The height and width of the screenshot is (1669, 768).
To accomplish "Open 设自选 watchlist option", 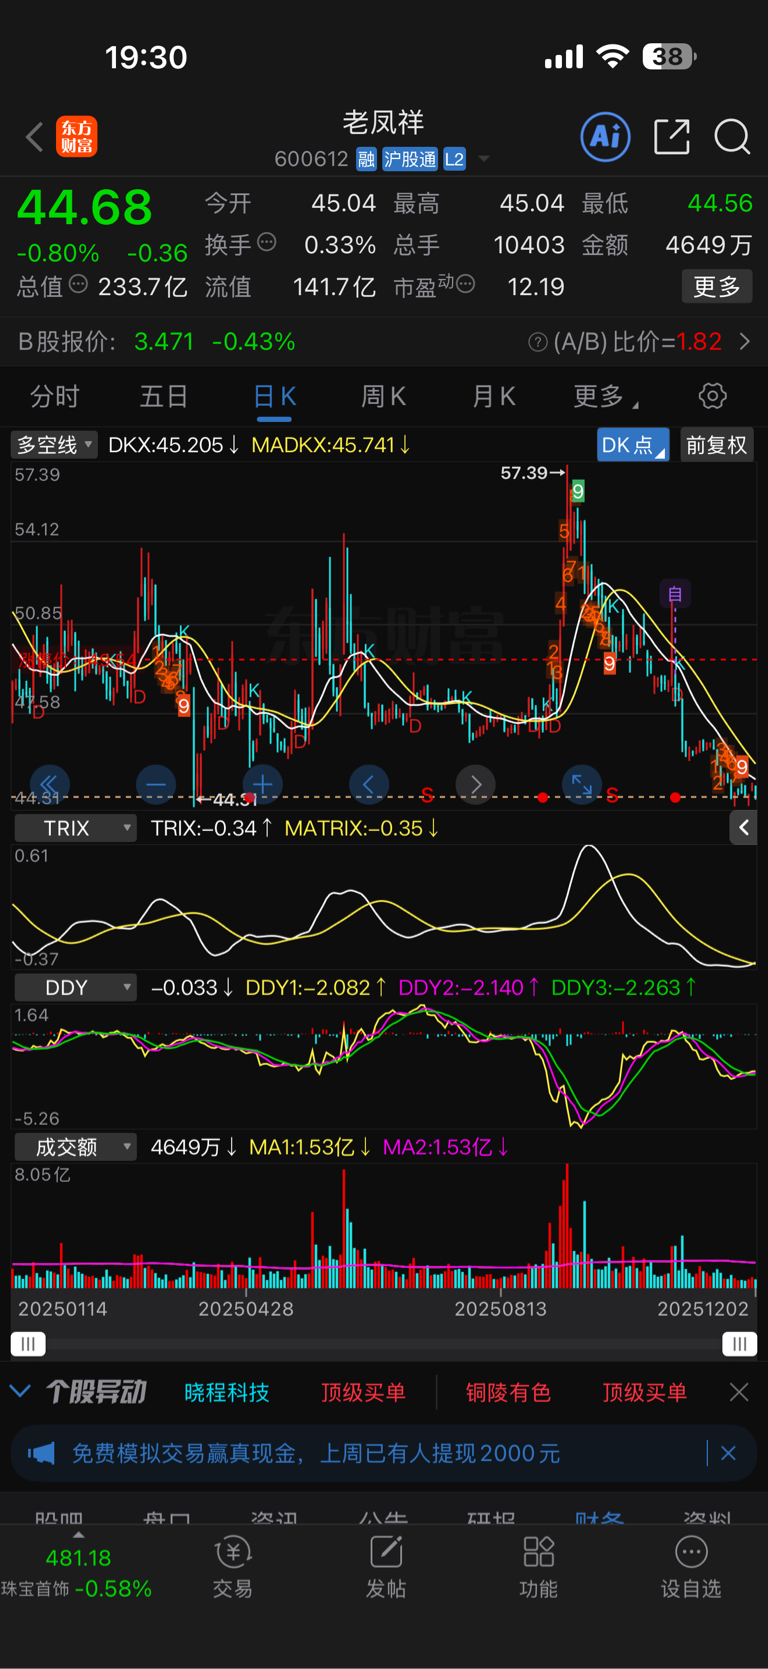I will (x=691, y=1568).
